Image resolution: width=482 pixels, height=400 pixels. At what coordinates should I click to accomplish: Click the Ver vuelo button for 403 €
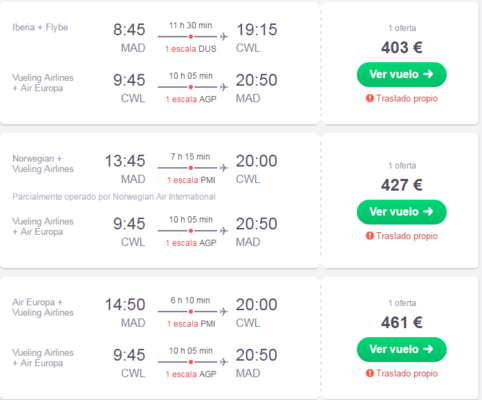pyautogui.click(x=401, y=74)
